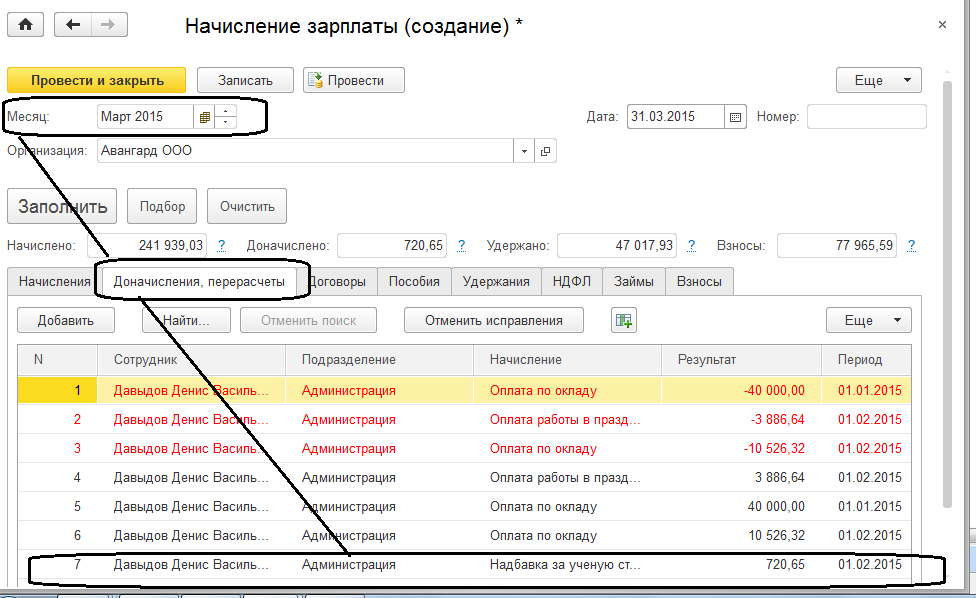Open the date calendar next to 31.03.2015
The height and width of the screenshot is (598, 976).
point(735,117)
